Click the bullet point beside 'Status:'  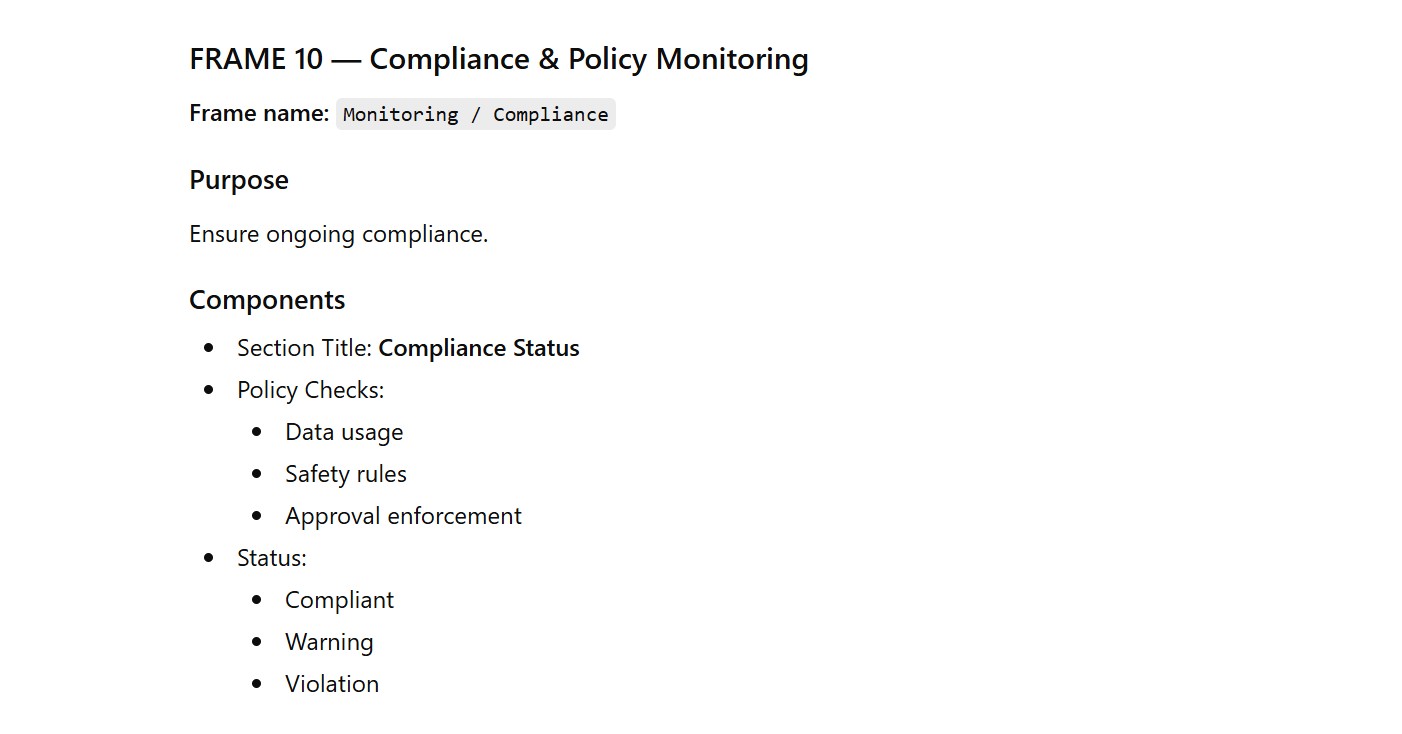[209, 558]
